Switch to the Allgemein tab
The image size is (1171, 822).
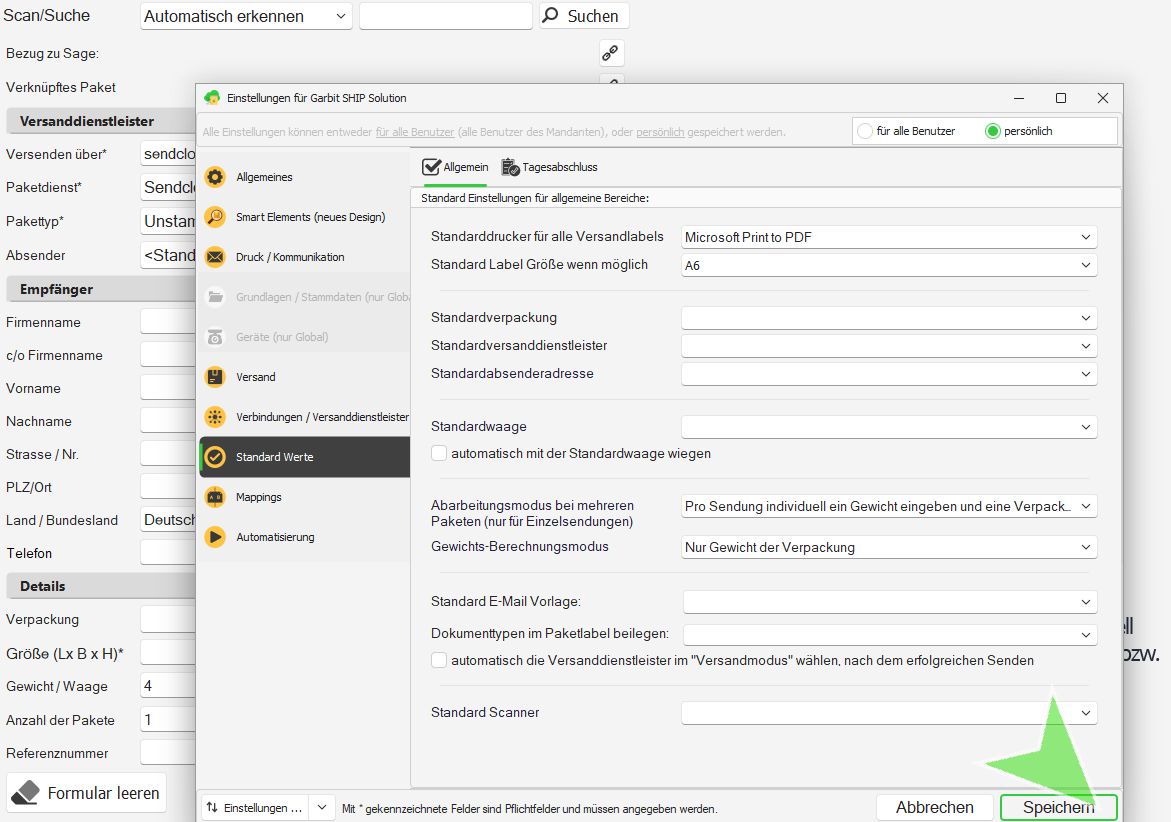coord(455,167)
